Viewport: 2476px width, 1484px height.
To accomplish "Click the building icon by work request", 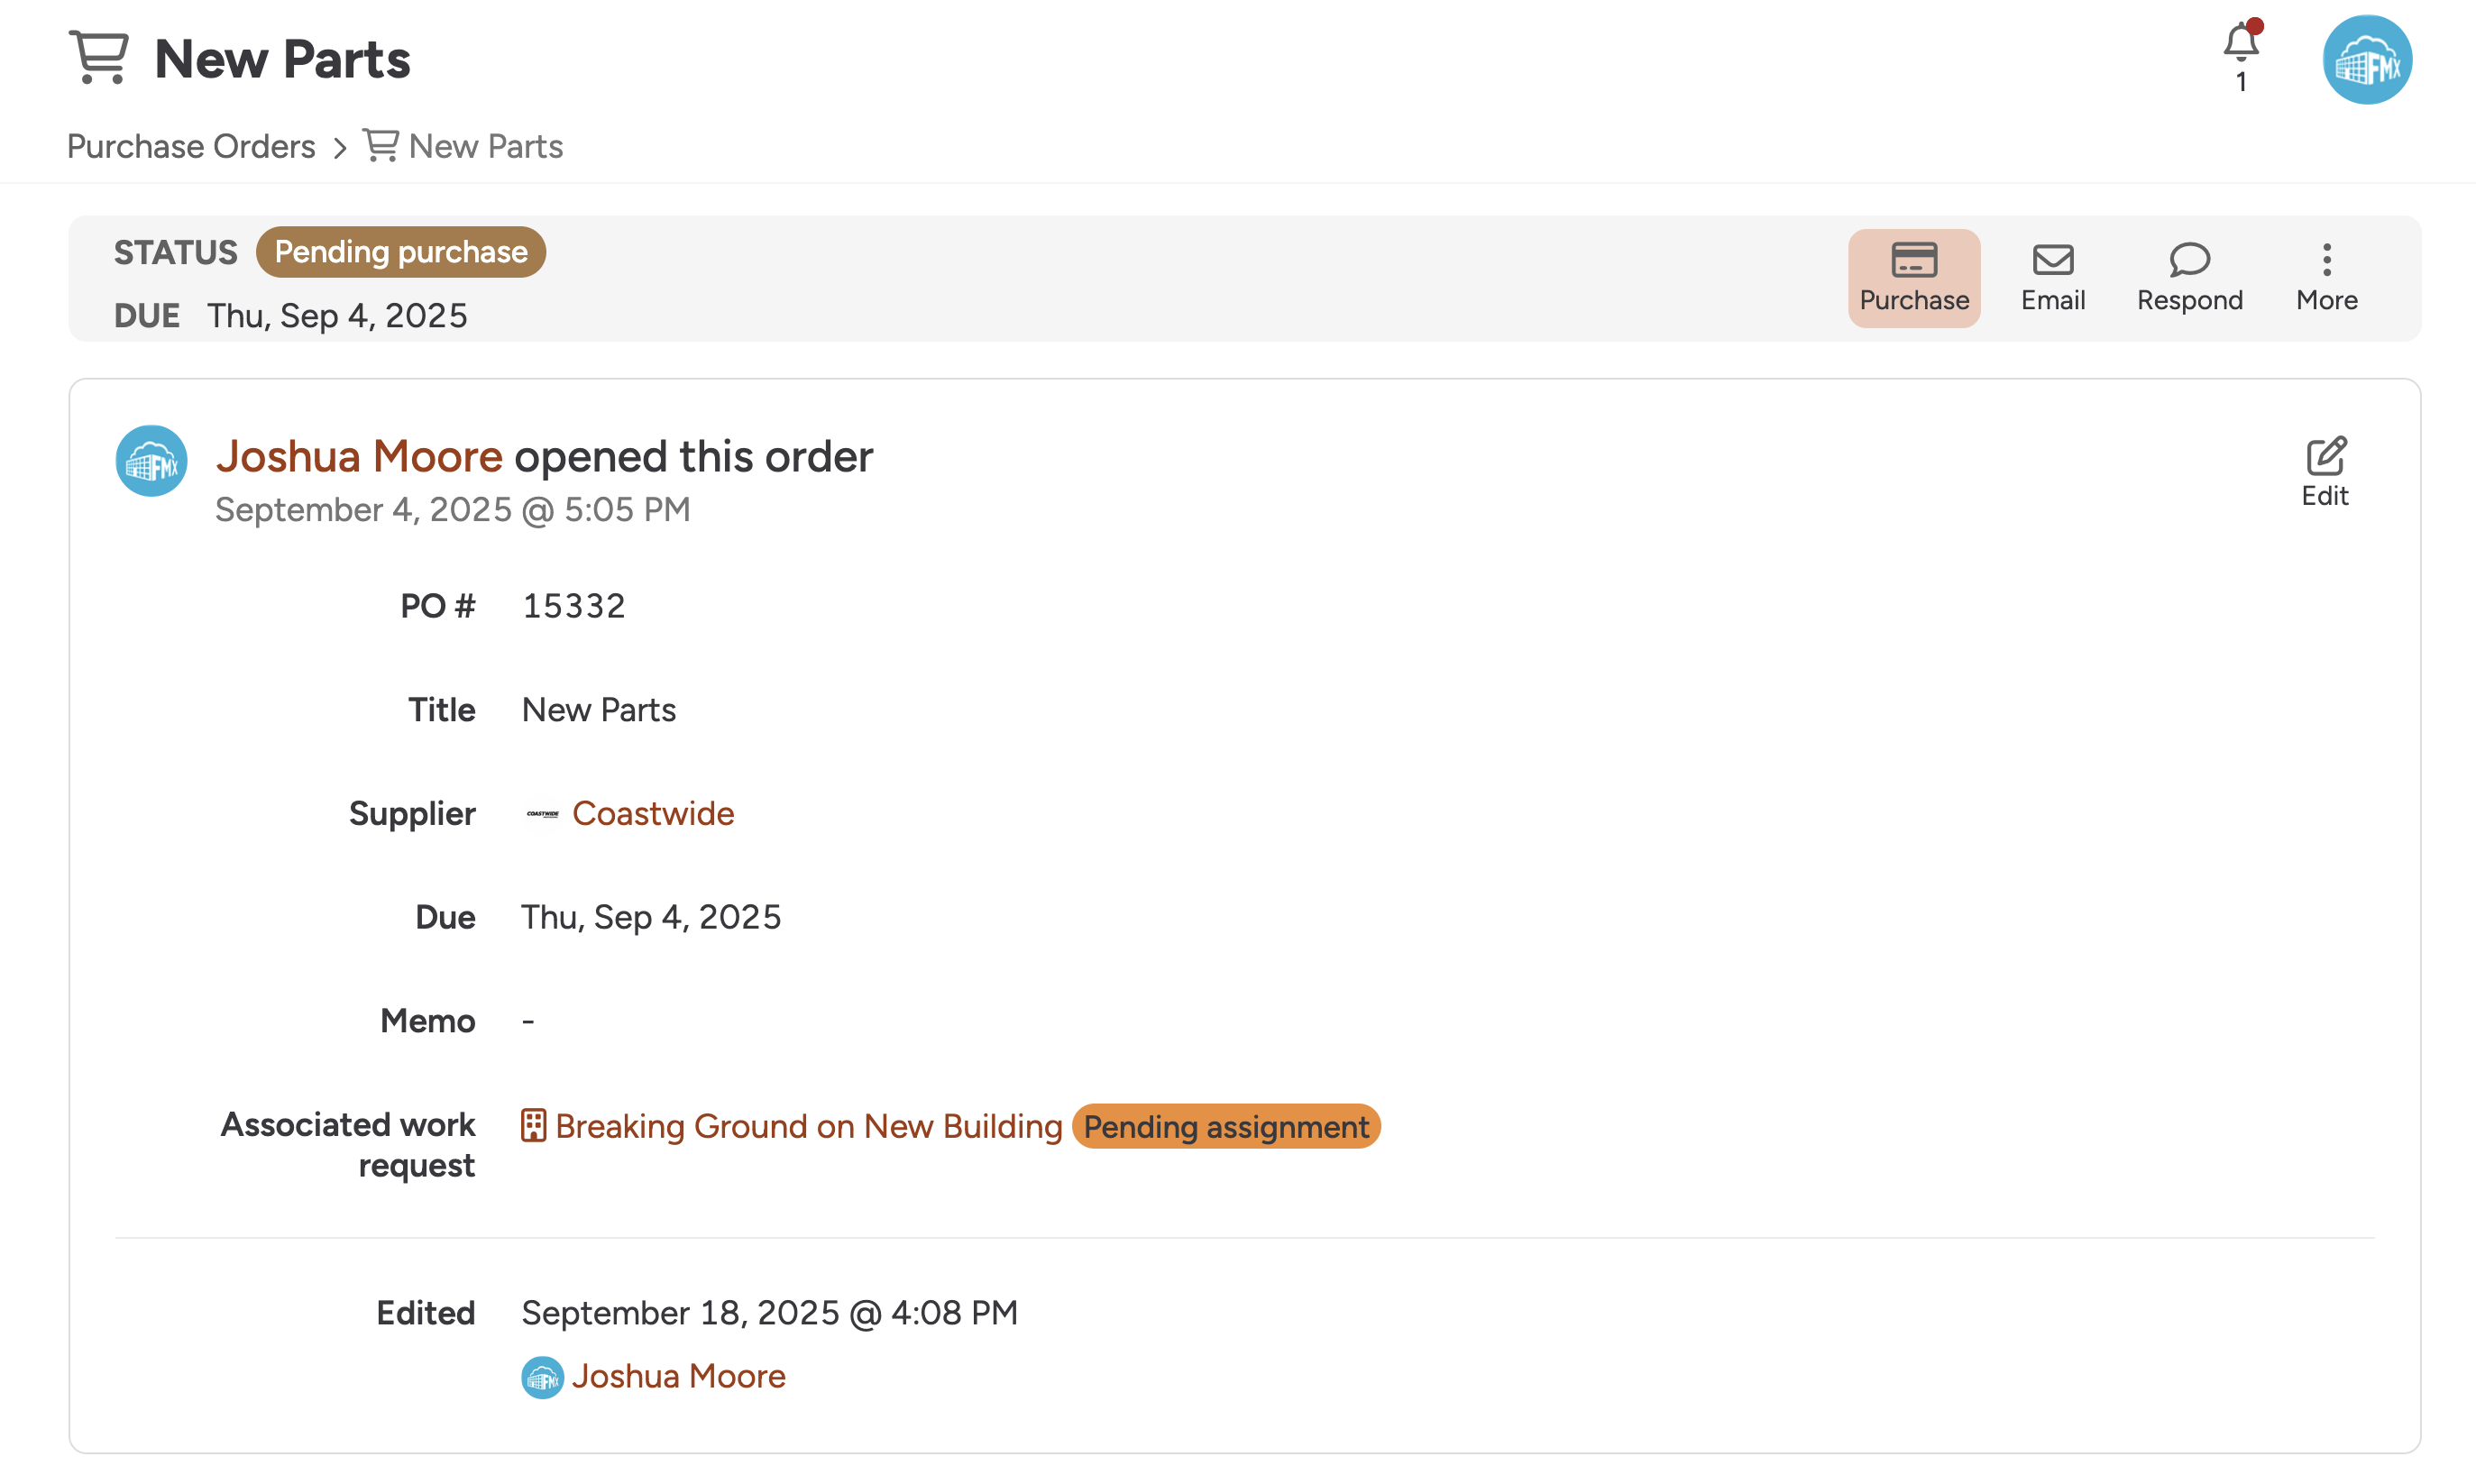I will (533, 1126).
